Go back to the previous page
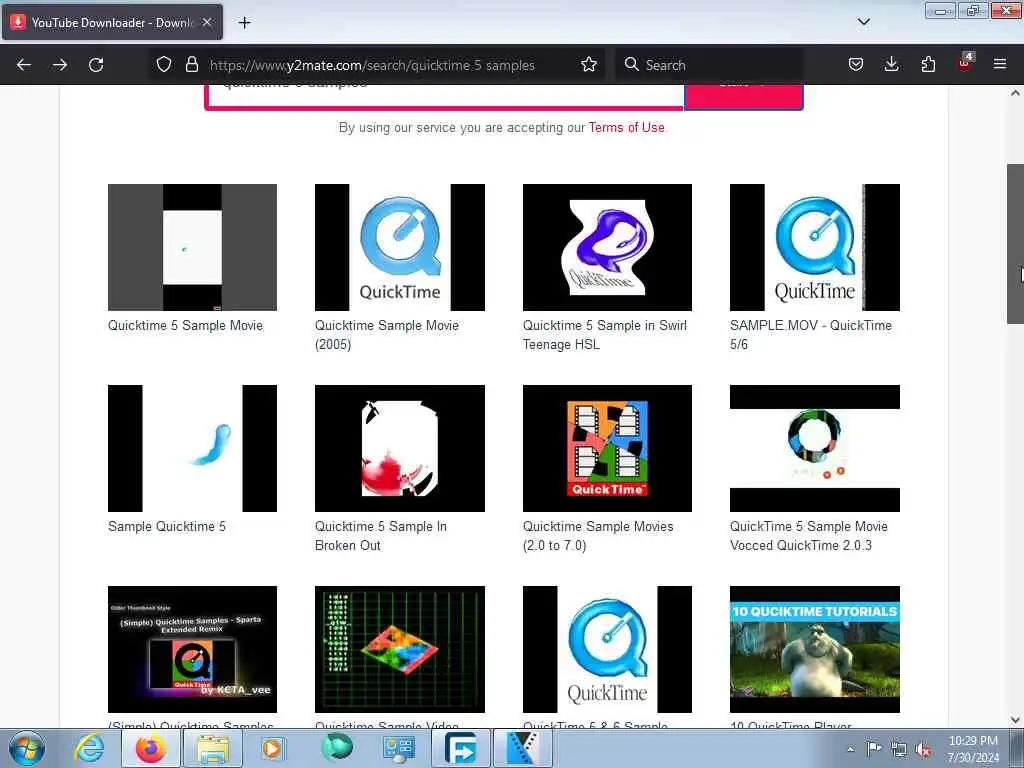The image size is (1024, 768). click(24, 65)
